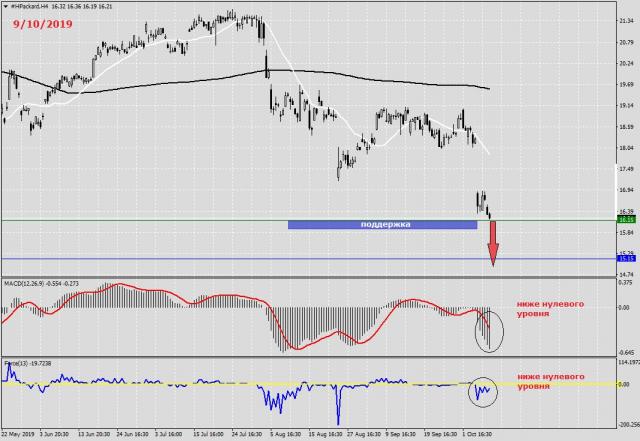Click the 21.34 level on the price scale
Image resolution: width=640 pixels, height=441 pixels.
[x=628, y=19]
